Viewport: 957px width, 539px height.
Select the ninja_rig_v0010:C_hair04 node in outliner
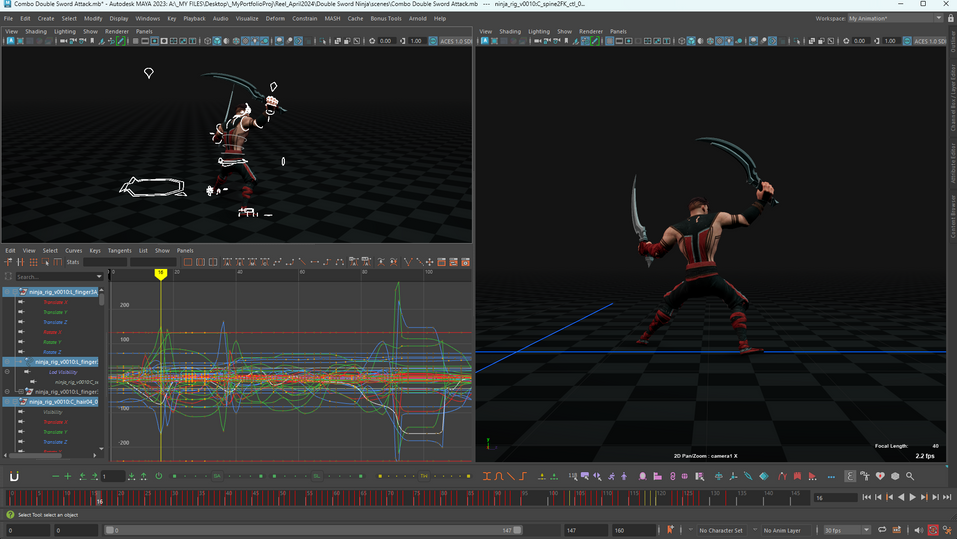[x=65, y=401]
